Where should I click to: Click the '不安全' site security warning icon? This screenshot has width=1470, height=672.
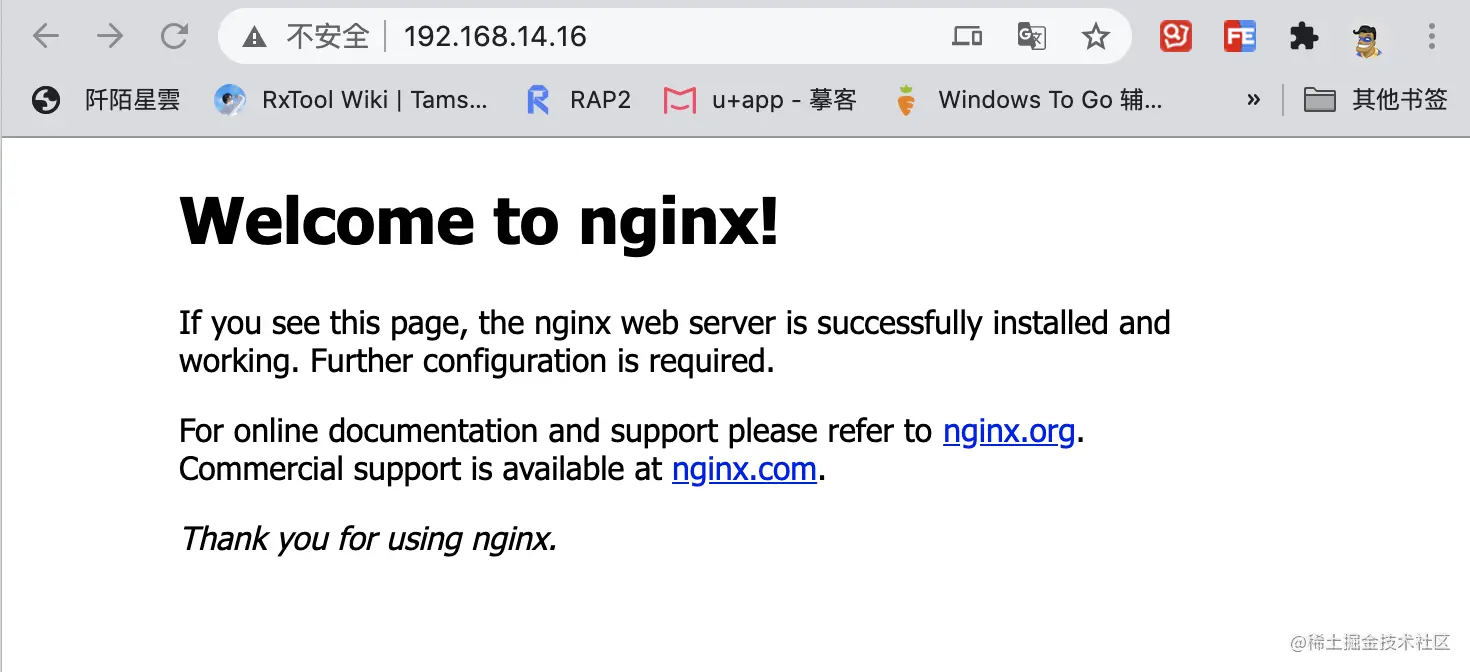click(x=254, y=36)
